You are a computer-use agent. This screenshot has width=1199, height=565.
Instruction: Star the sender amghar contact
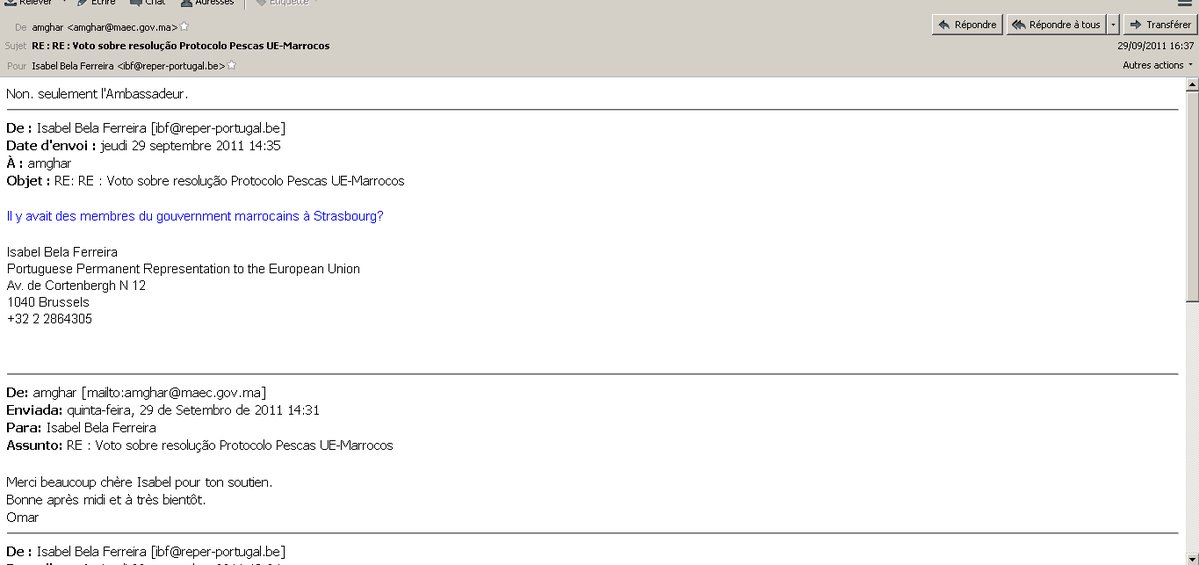(184, 26)
